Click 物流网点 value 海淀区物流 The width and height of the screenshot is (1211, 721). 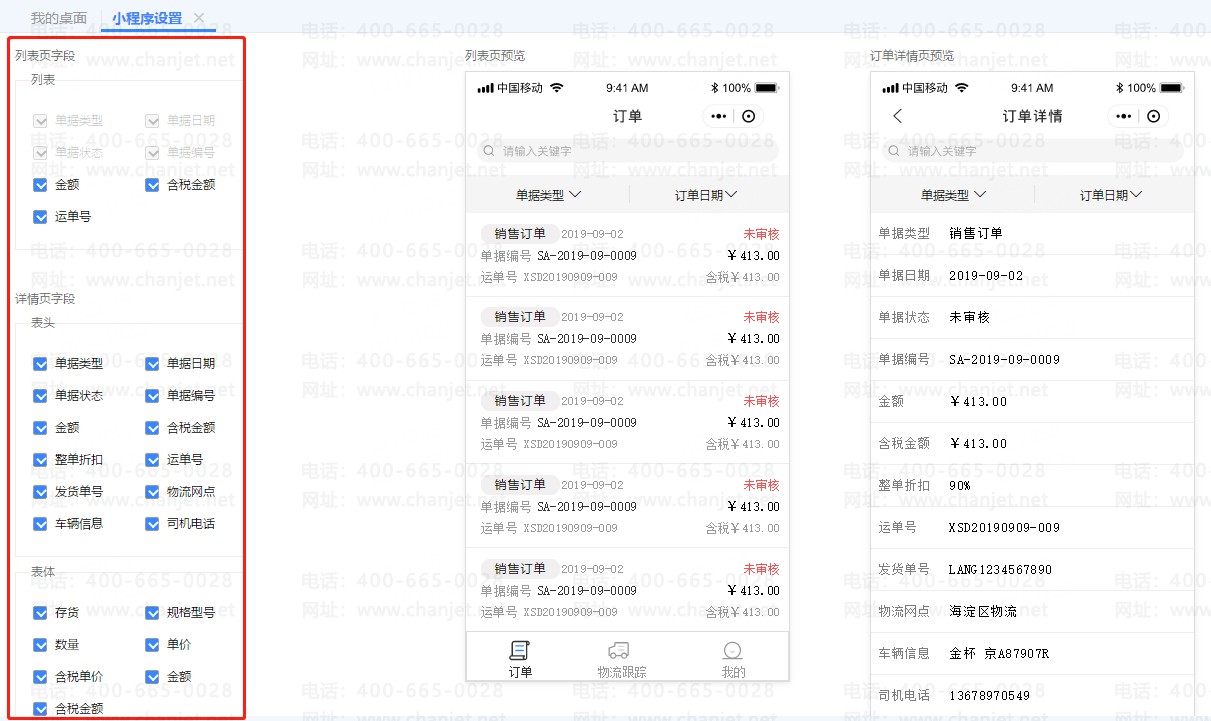[x=983, y=612]
